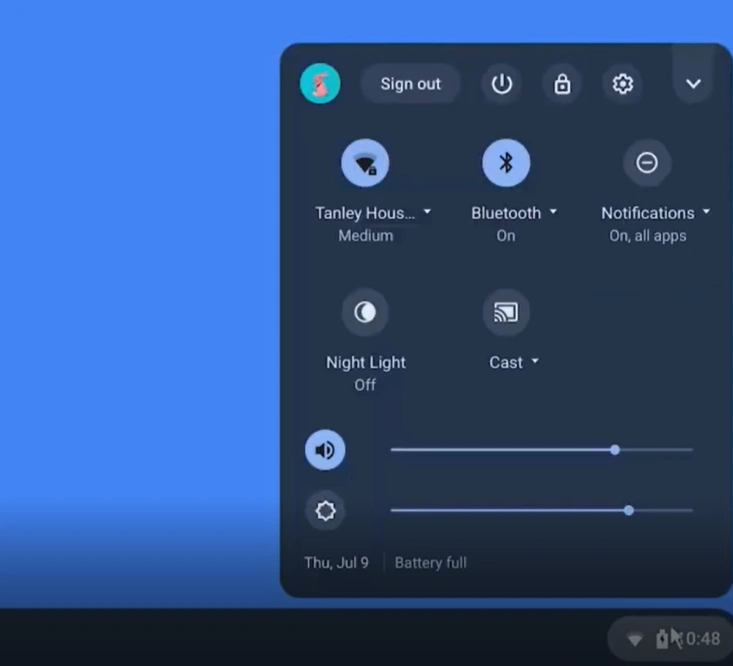Lock the screen with padlock icon
This screenshot has width=733, height=666.
[x=562, y=84]
